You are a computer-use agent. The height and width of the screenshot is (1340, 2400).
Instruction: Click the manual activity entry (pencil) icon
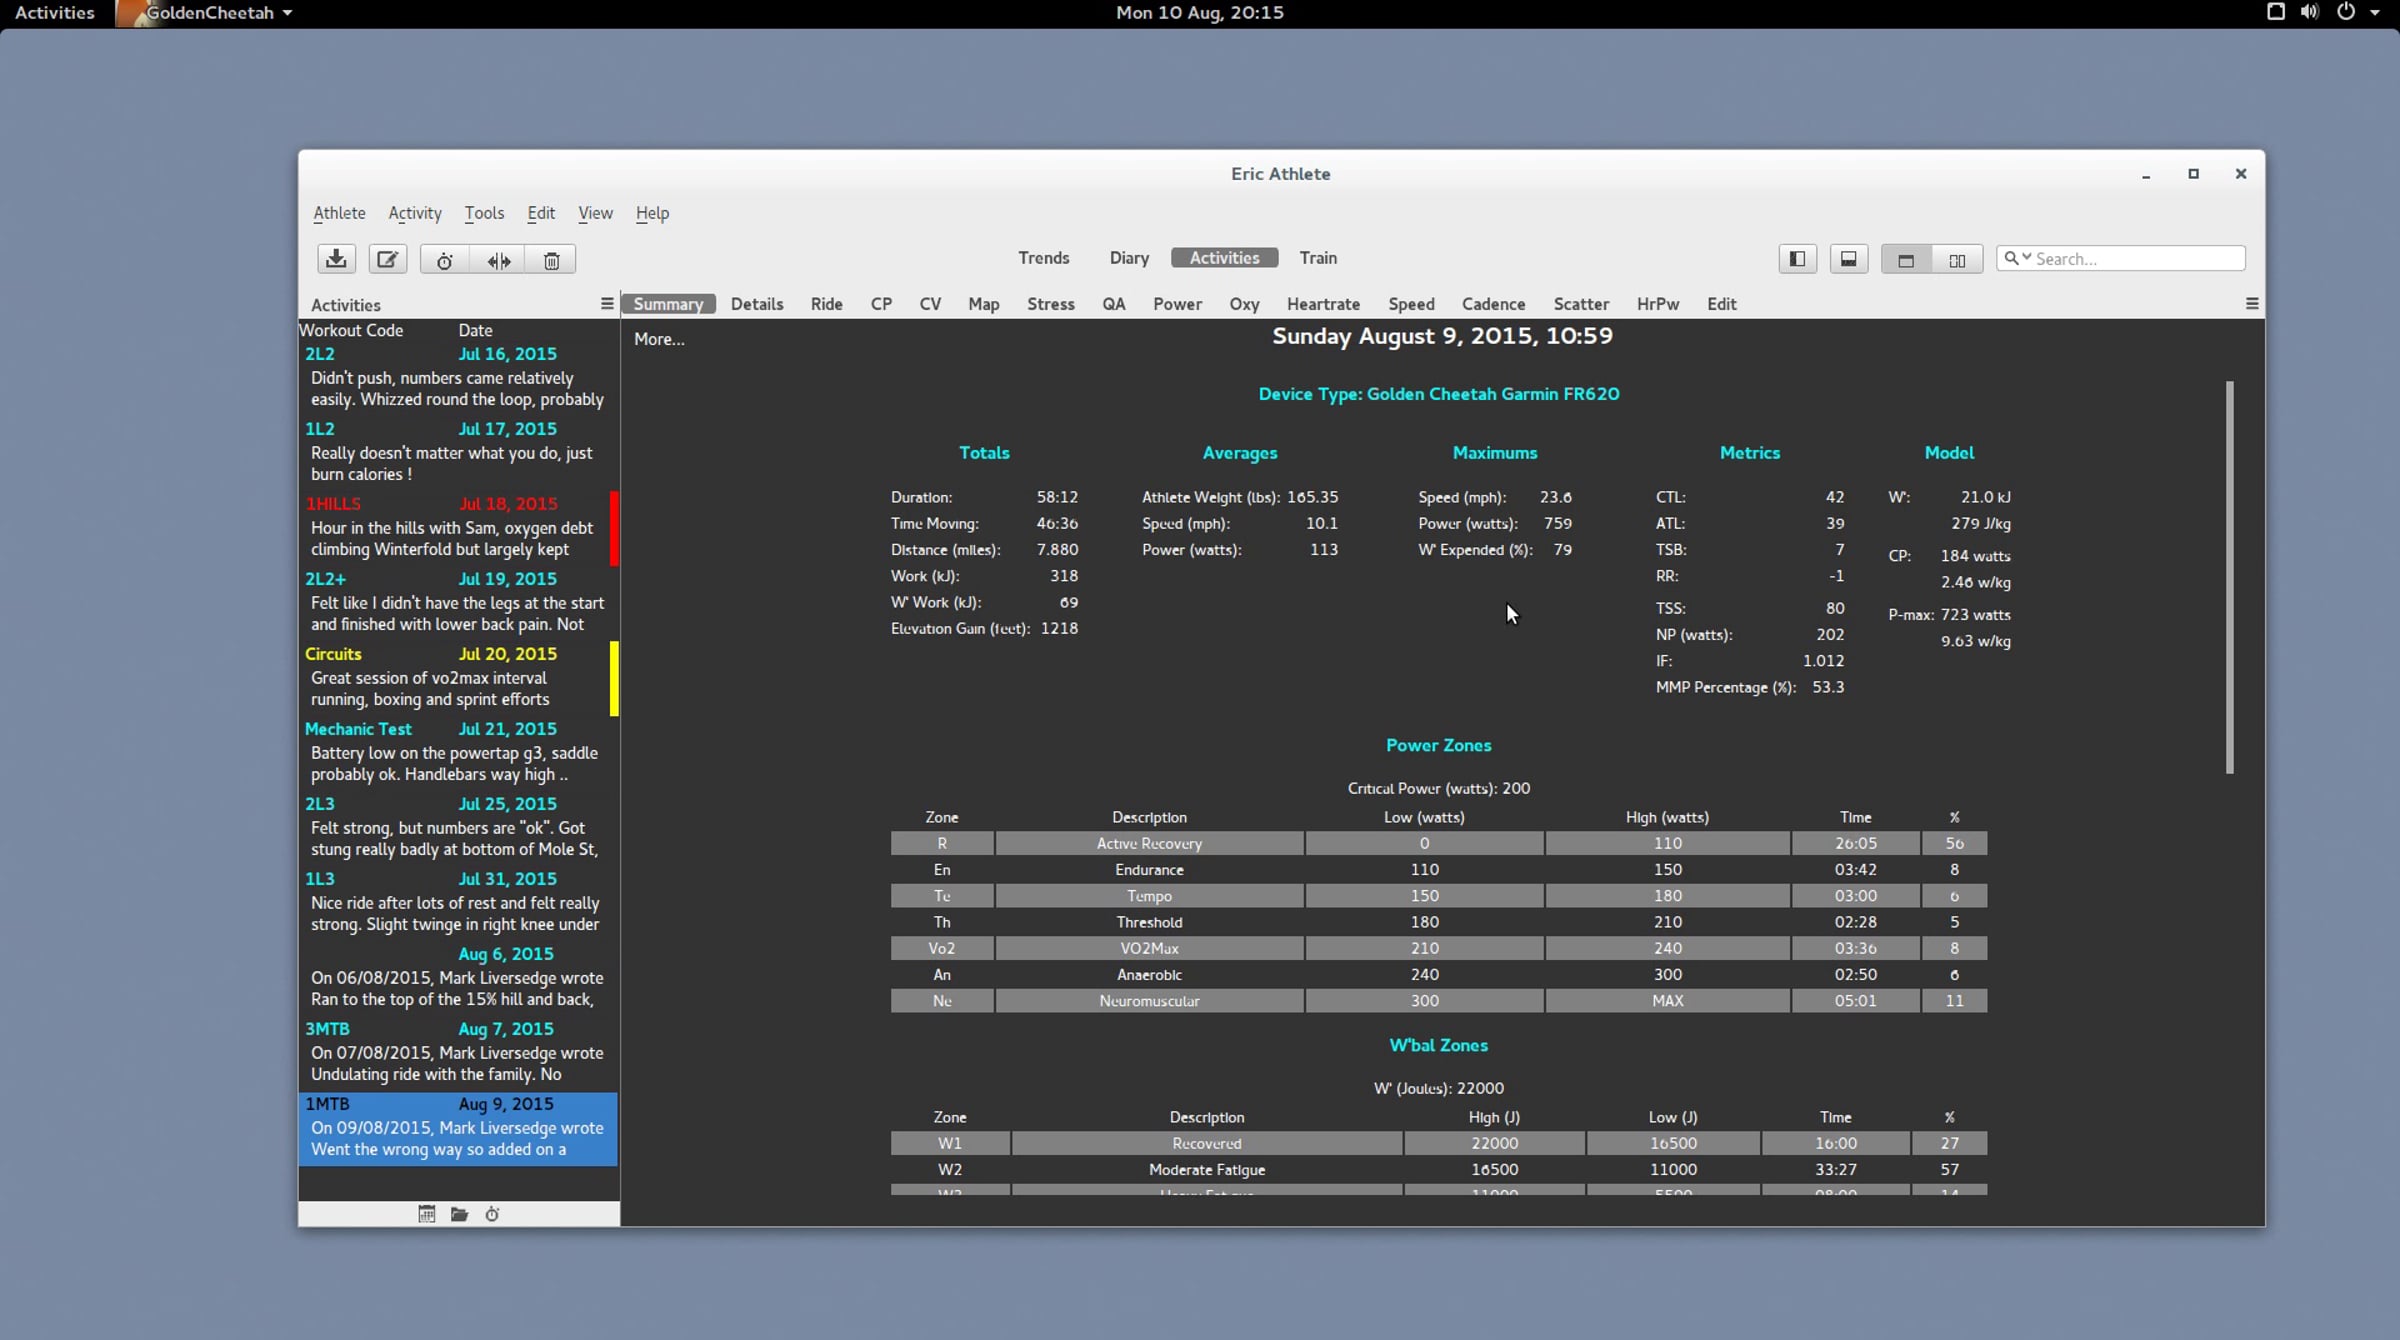pos(387,259)
